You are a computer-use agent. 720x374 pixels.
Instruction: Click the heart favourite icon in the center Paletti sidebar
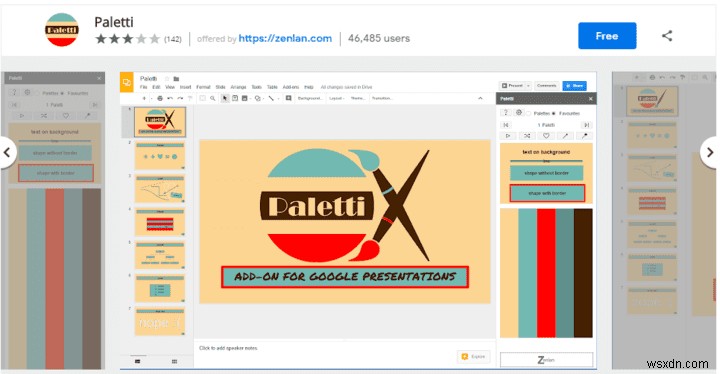[x=546, y=136]
